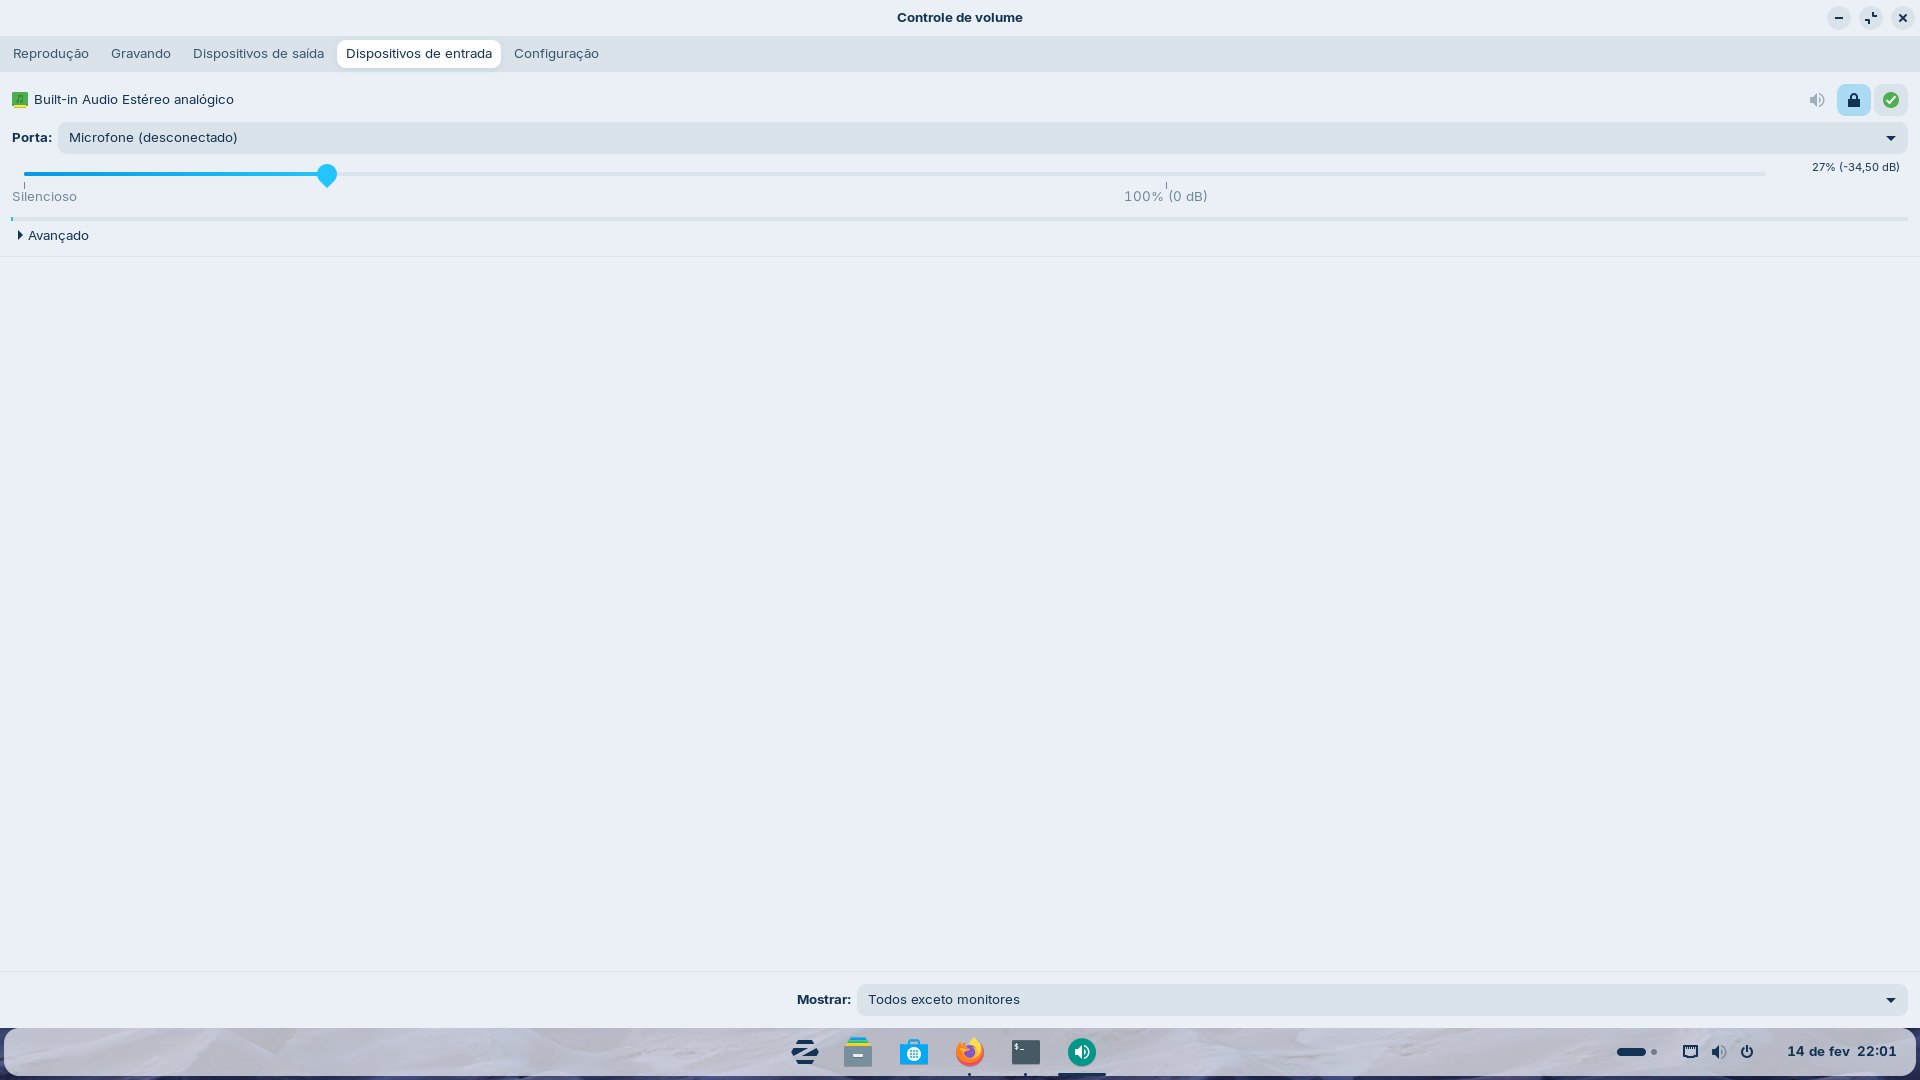Set device as fallback with green checkmark
1920x1080 pixels.
pyautogui.click(x=1890, y=100)
